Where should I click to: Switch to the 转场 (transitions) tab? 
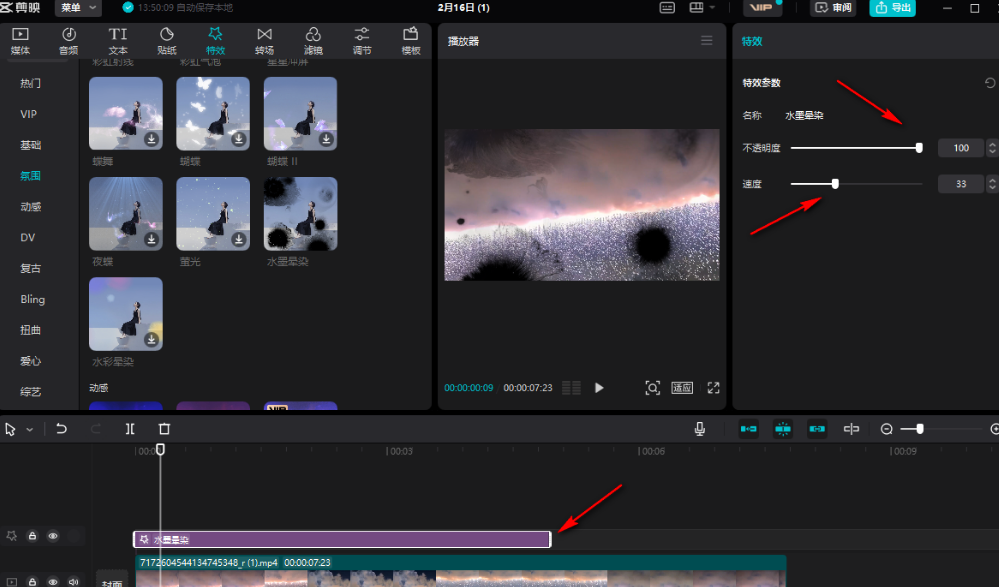tap(264, 40)
